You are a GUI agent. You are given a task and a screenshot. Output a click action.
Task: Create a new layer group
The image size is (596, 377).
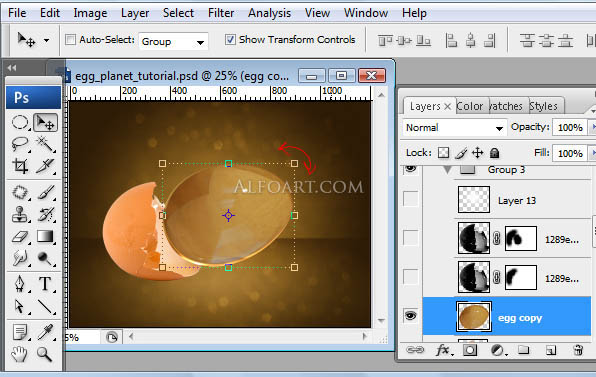pyautogui.click(x=524, y=350)
